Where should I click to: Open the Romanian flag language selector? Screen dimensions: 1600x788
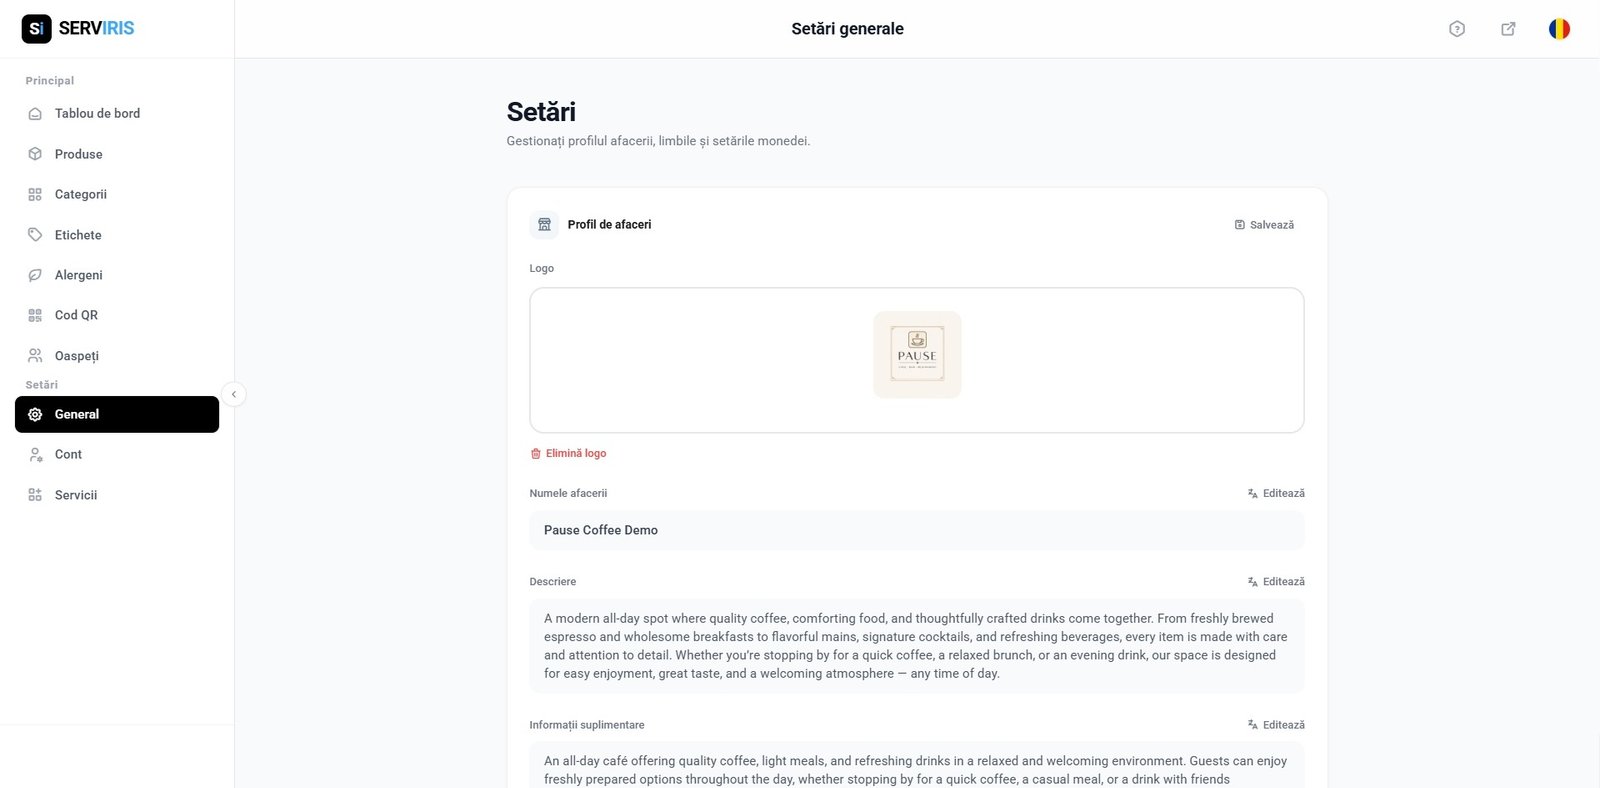pos(1559,29)
